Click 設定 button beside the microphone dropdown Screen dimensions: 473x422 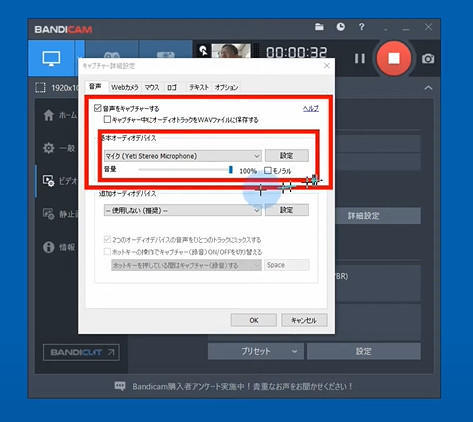click(287, 155)
